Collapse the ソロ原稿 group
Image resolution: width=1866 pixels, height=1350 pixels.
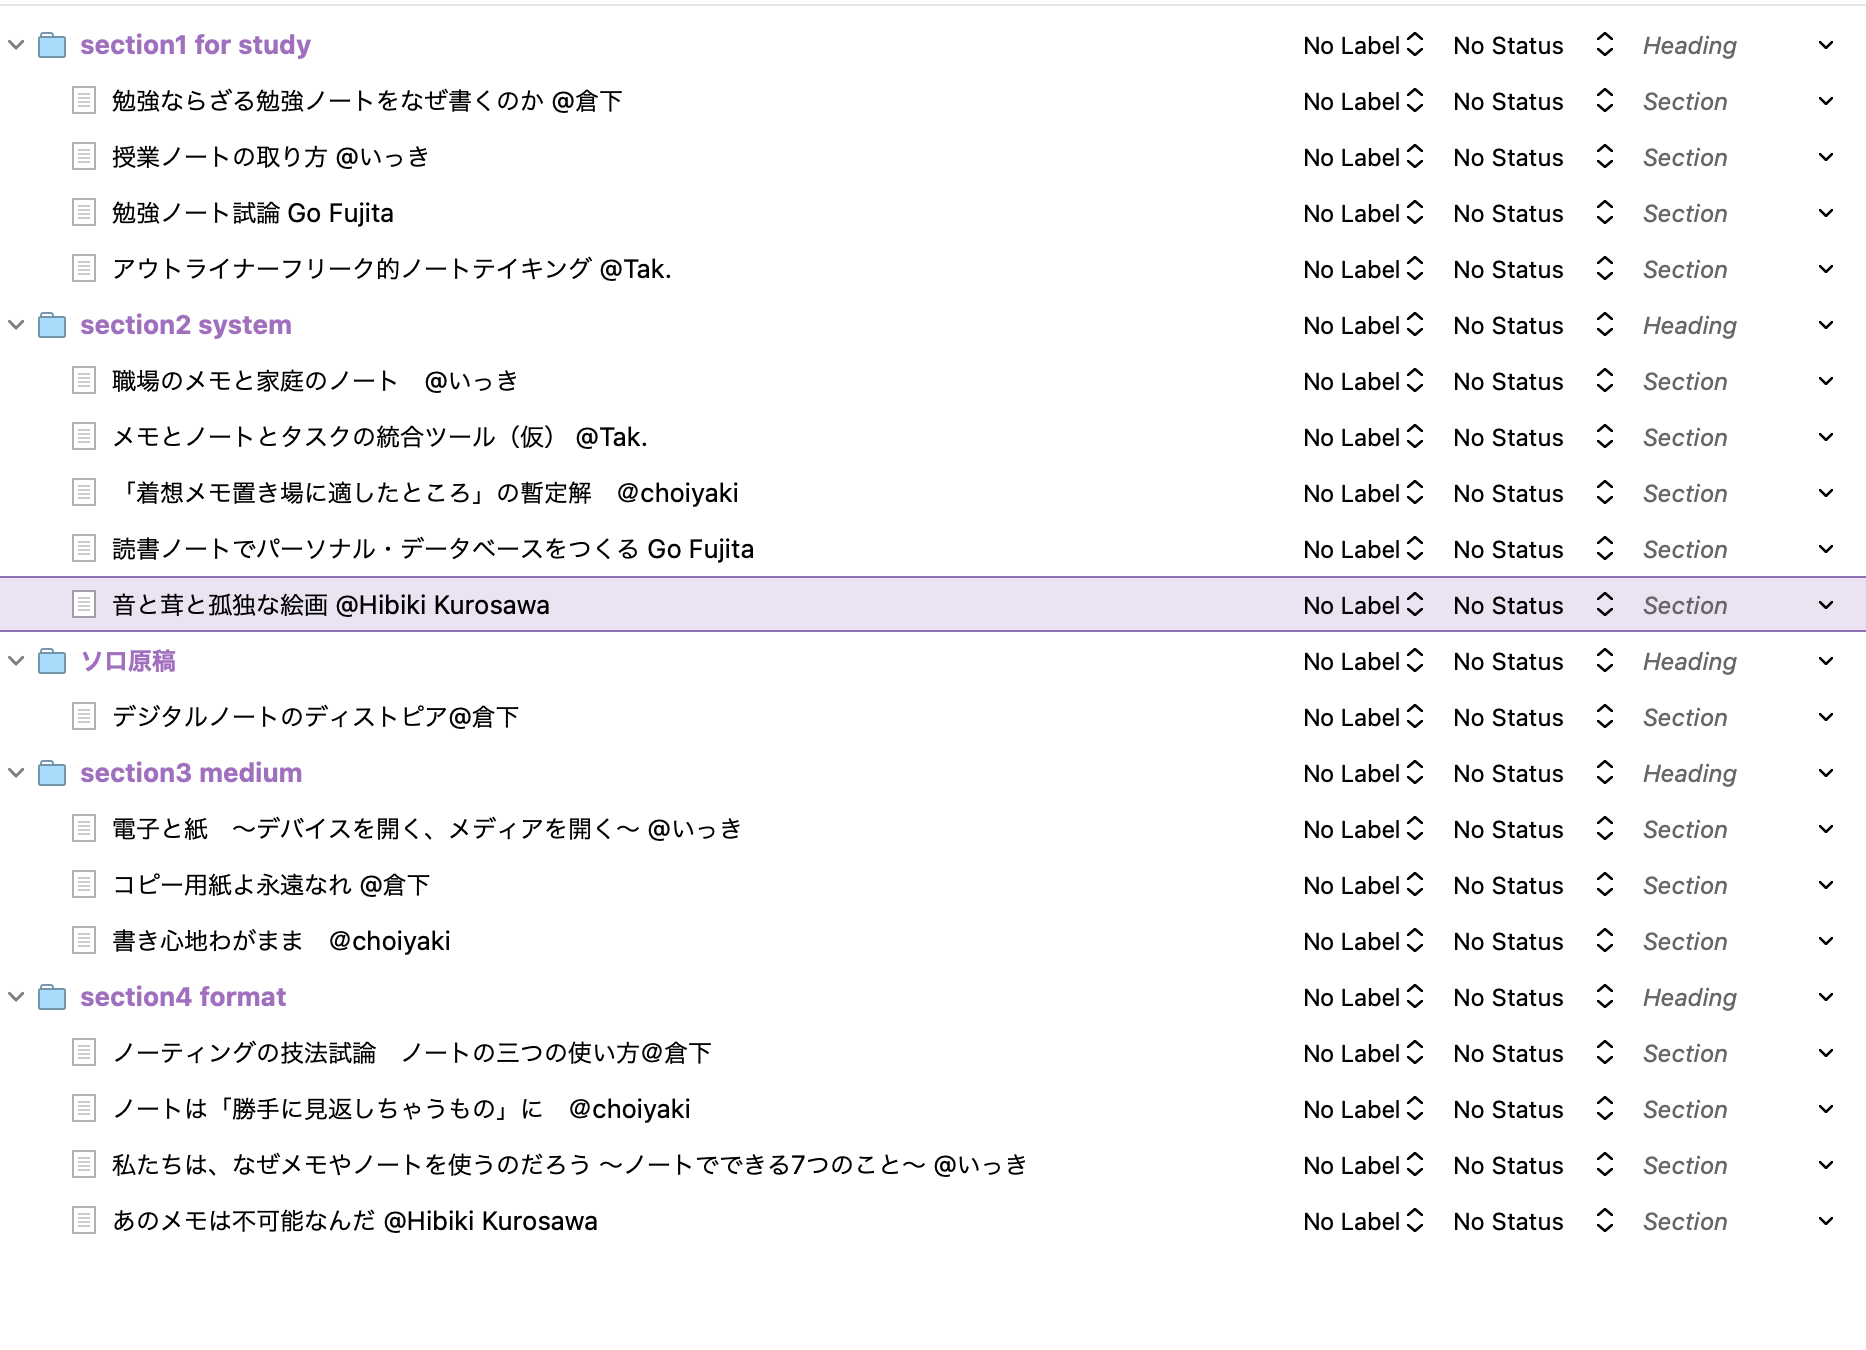pos(15,660)
